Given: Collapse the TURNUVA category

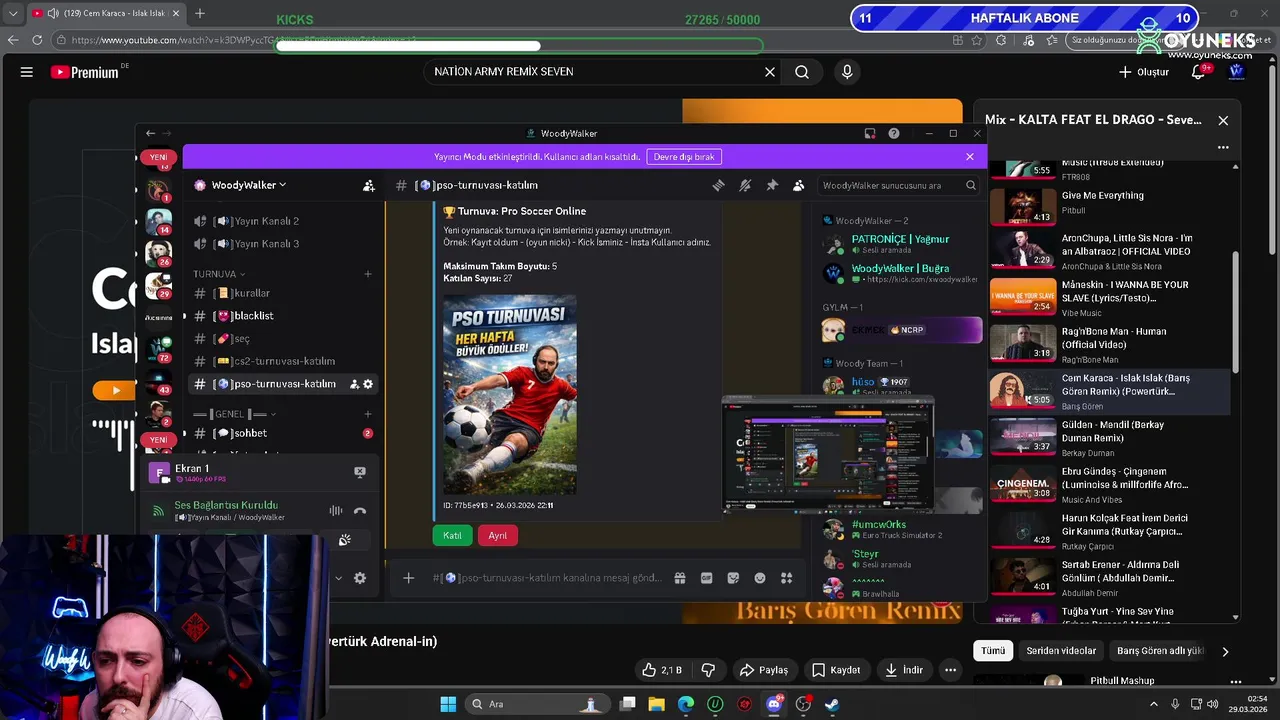Looking at the screenshot, I should pos(219,274).
